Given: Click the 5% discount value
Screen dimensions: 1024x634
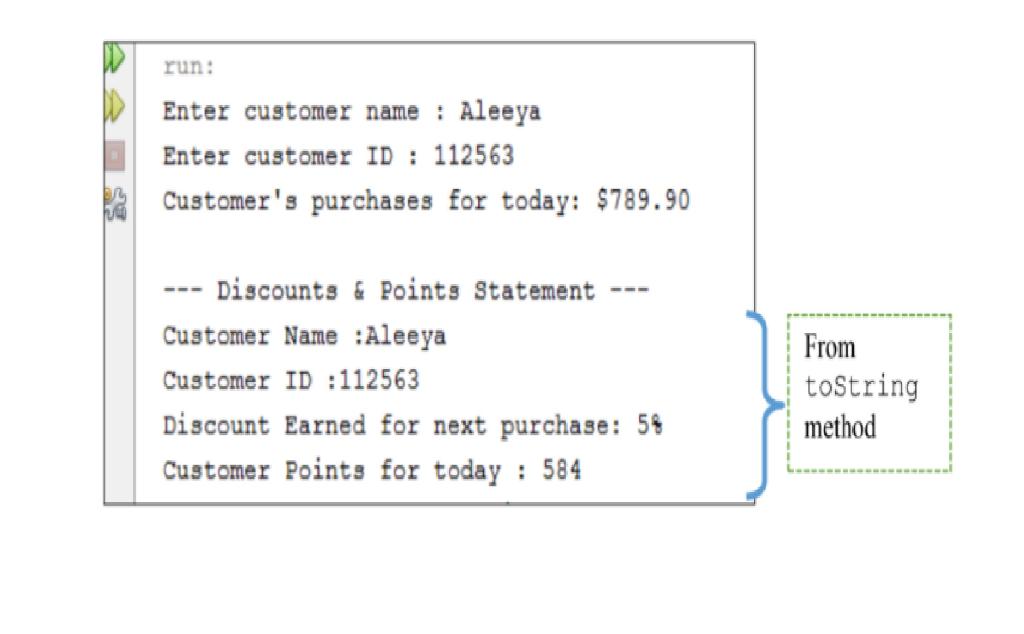Looking at the screenshot, I should (x=651, y=426).
